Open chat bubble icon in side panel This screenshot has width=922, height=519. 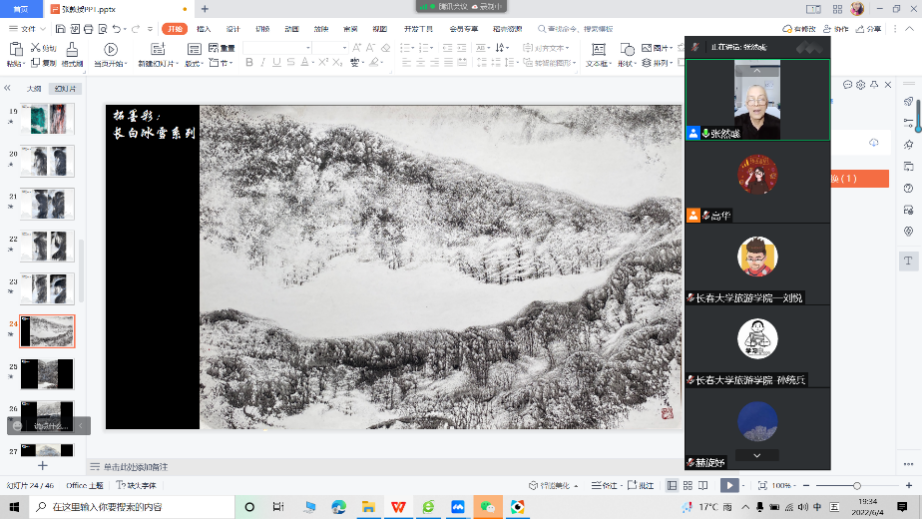(847, 85)
